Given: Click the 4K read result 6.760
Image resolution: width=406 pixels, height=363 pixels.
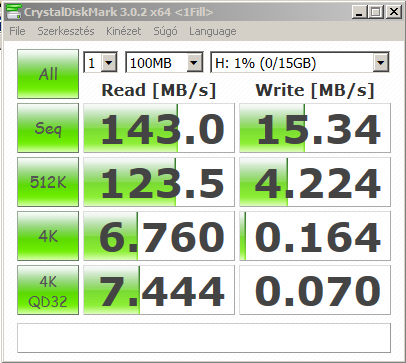Looking at the screenshot, I should pos(159,236).
